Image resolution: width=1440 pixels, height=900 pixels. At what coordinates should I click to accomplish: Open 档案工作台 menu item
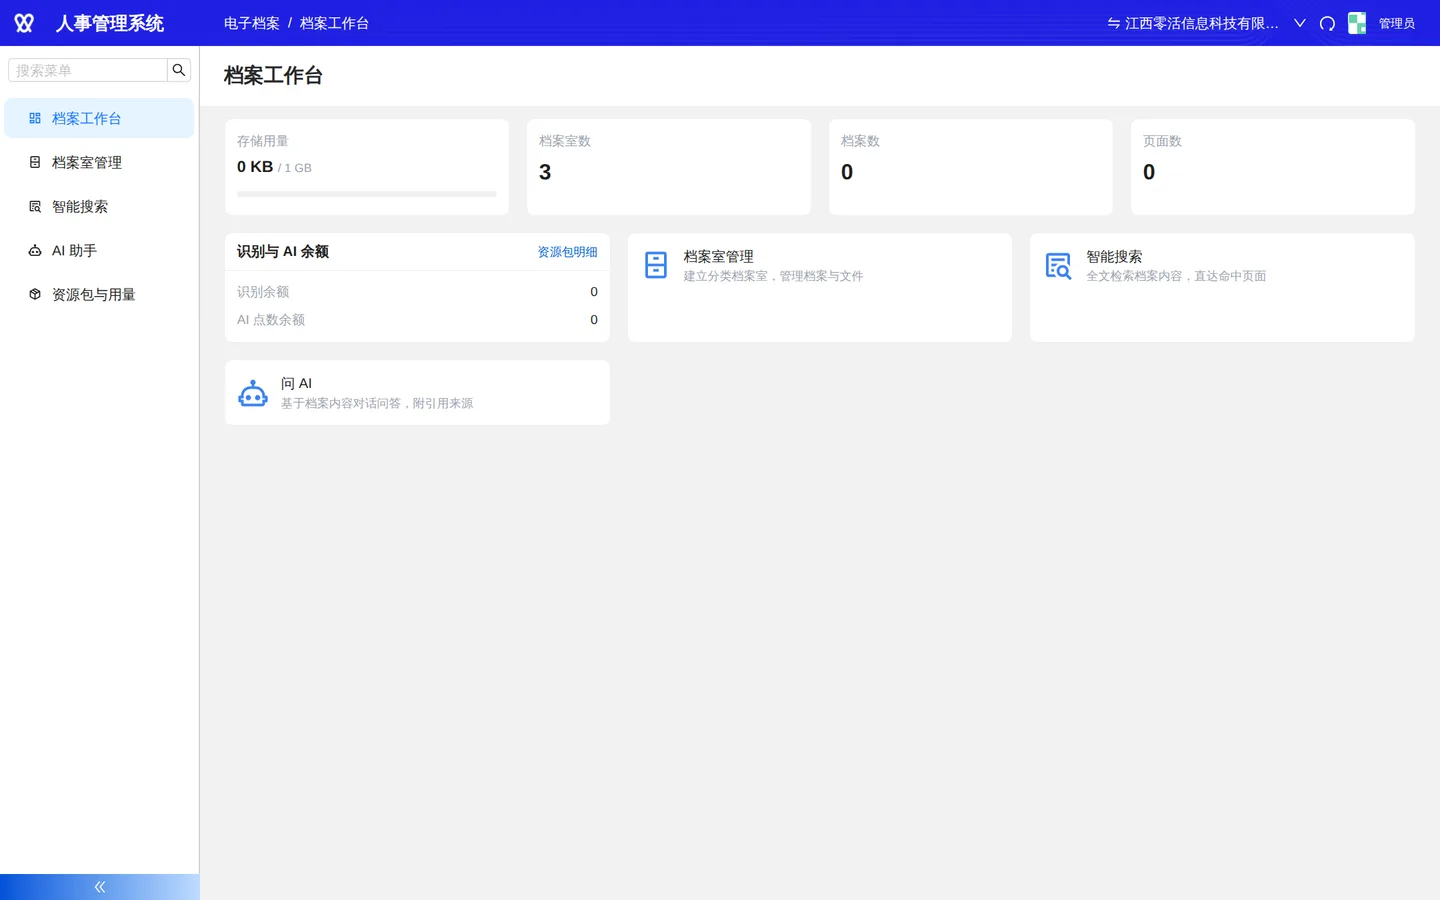(x=99, y=118)
